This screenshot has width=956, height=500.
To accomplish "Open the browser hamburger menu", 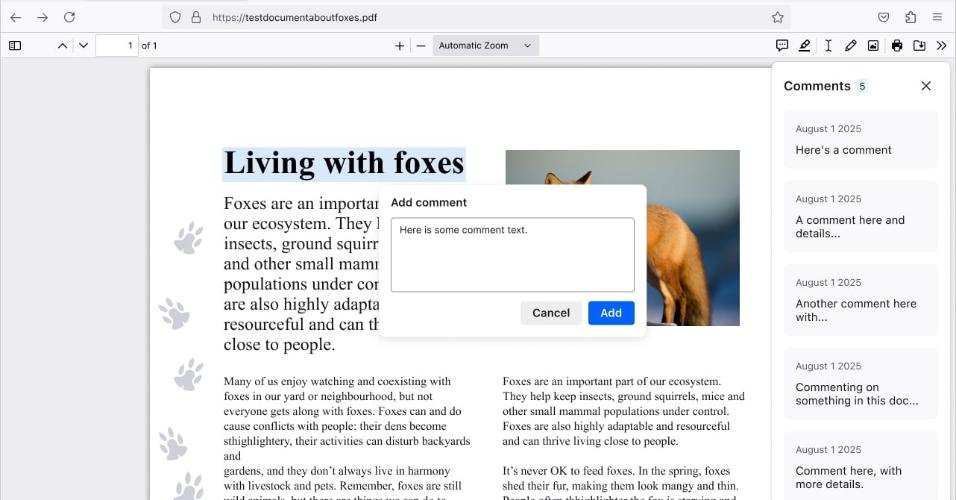I will point(937,17).
